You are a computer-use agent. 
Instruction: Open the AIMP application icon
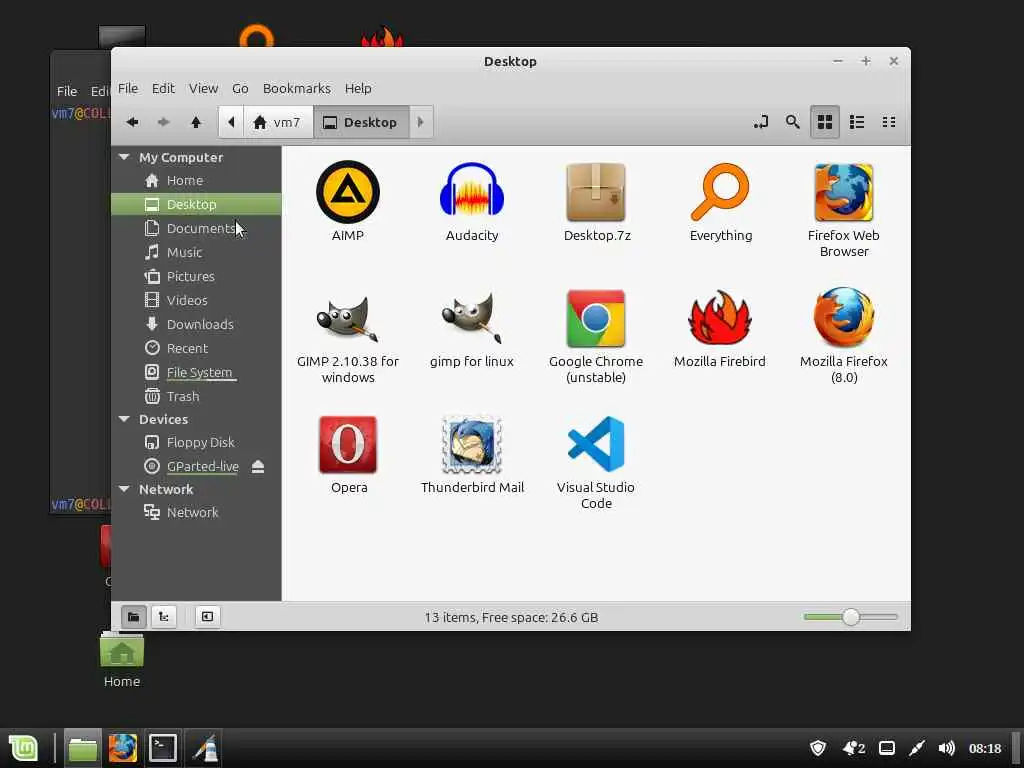pos(347,192)
